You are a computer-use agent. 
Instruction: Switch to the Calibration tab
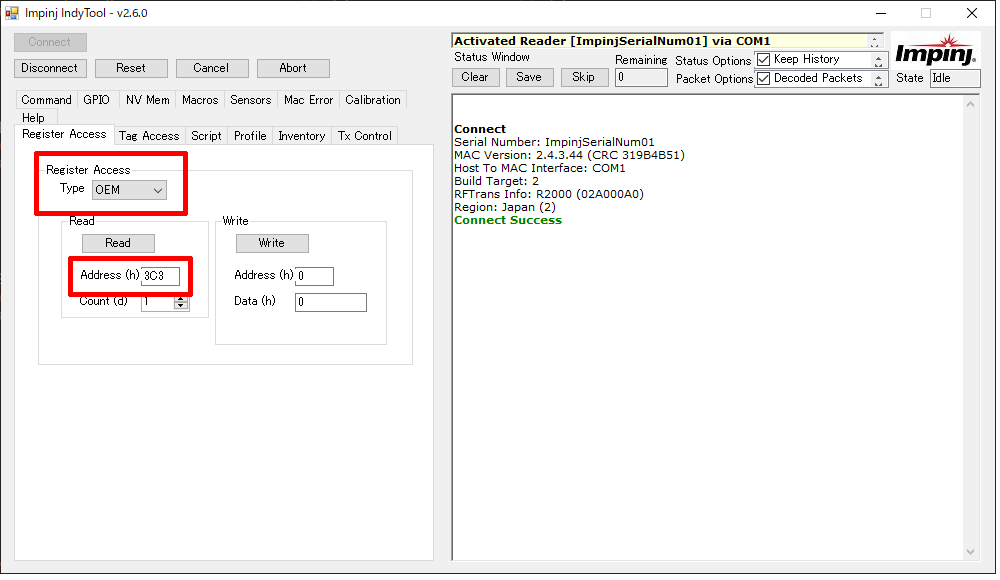pyautogui.click(x=373, y=100)
